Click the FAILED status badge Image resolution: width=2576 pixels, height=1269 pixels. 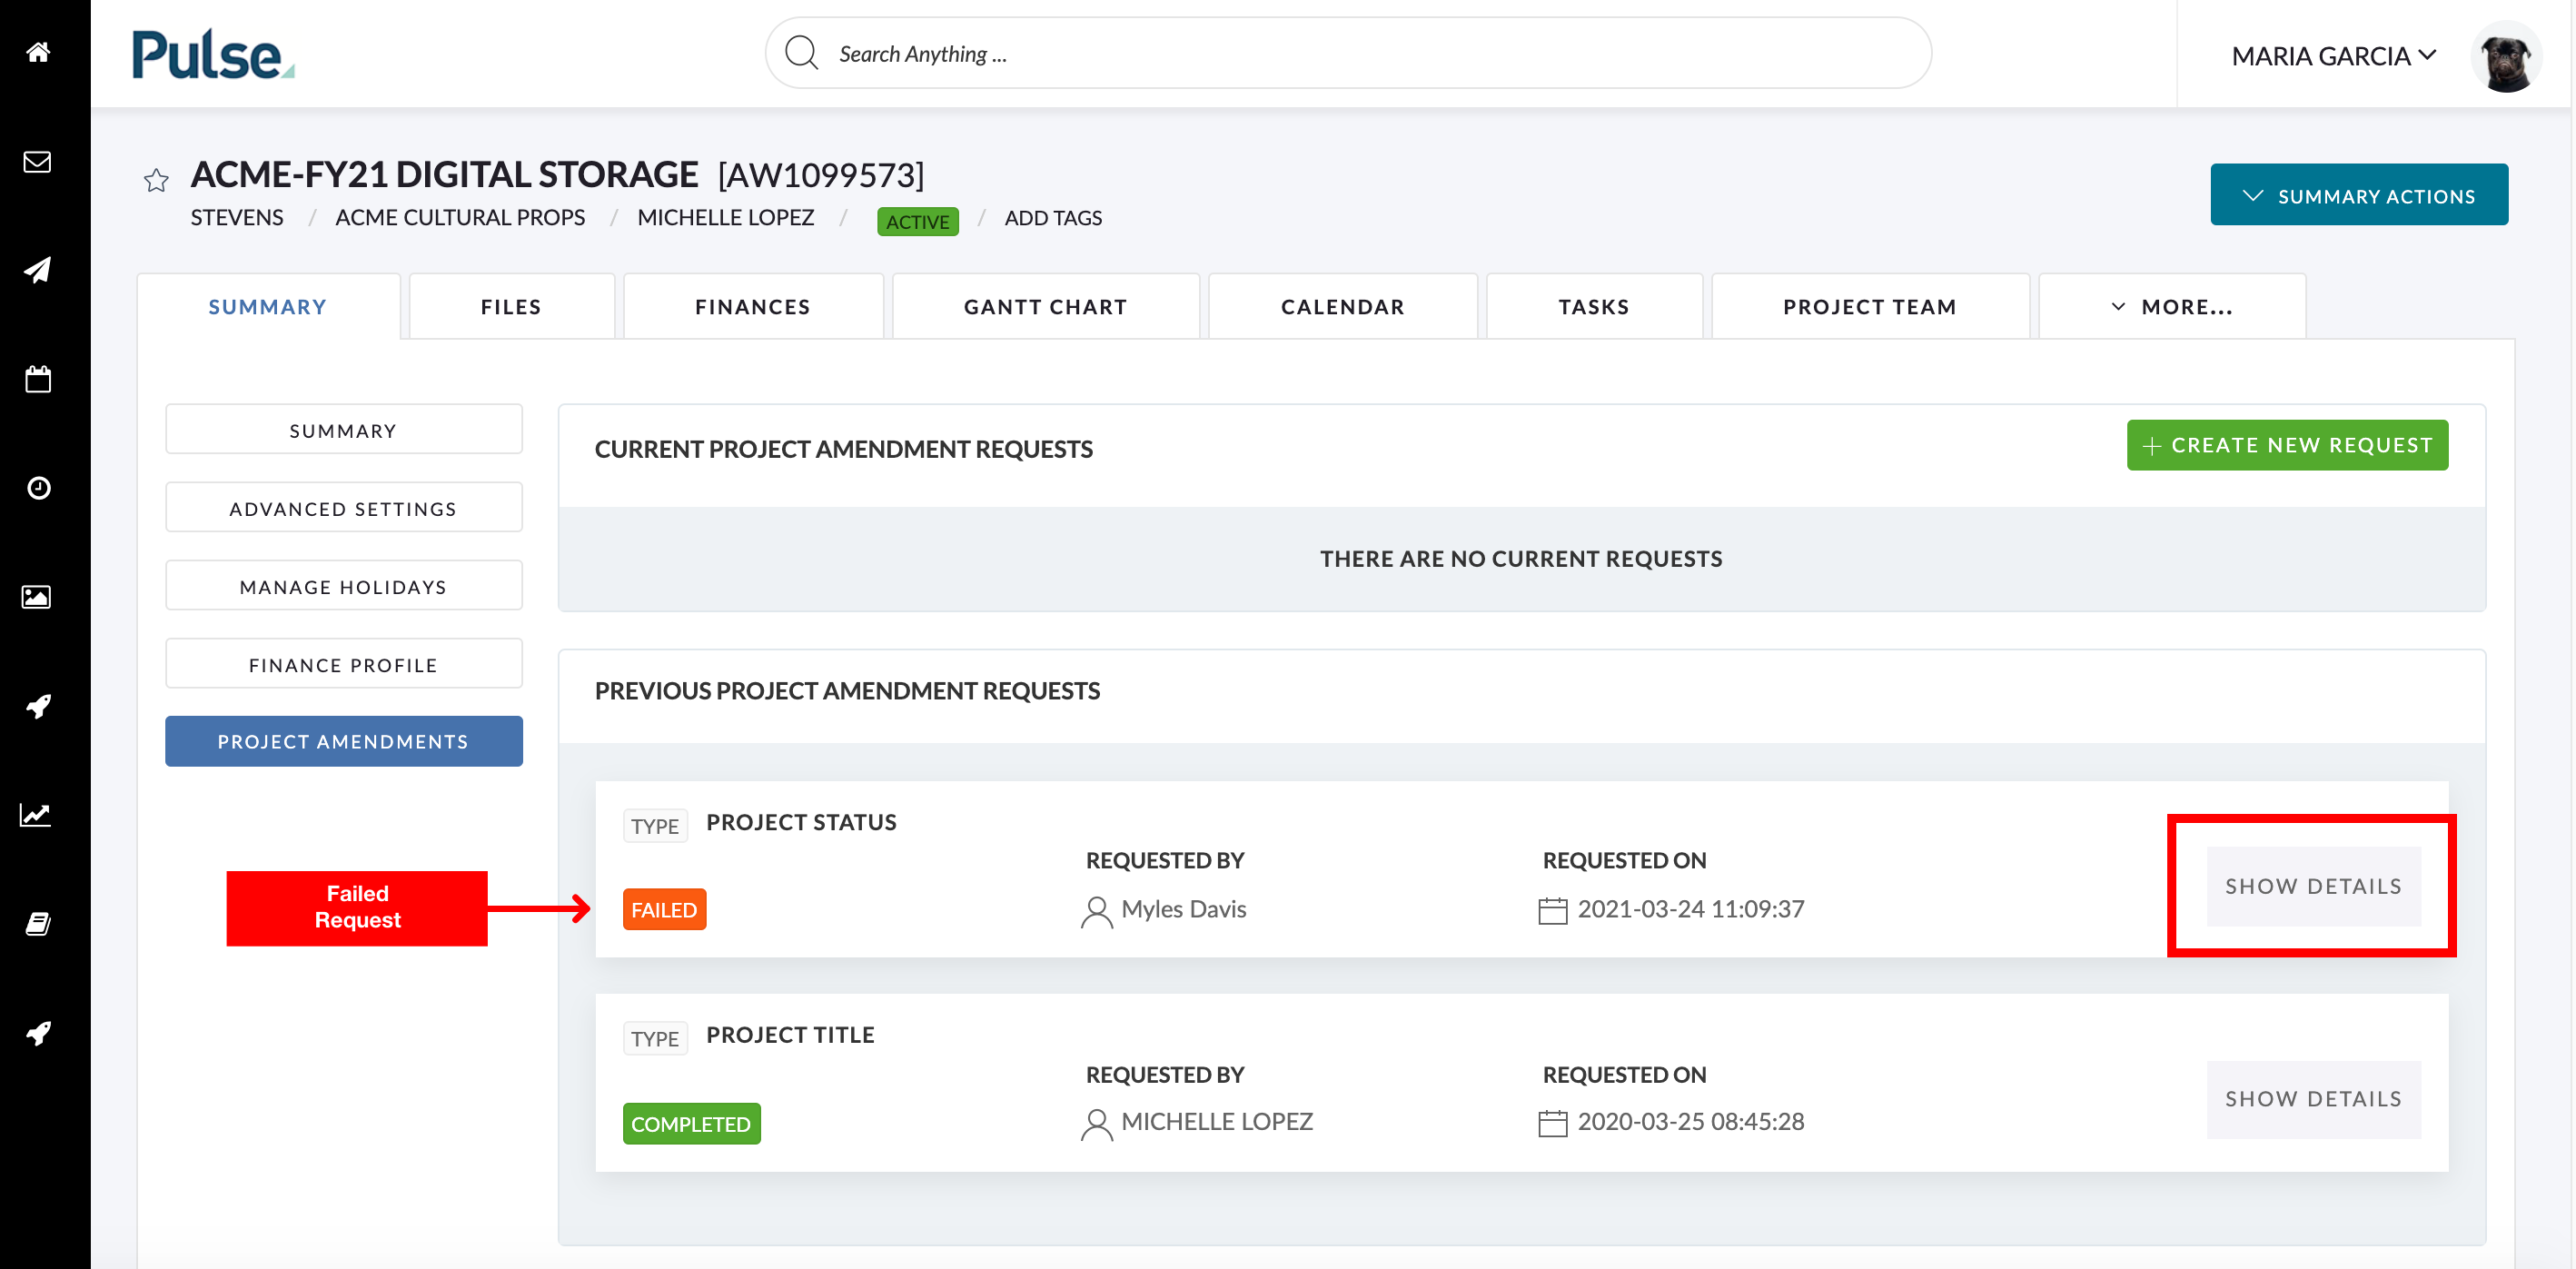[664, 909]
